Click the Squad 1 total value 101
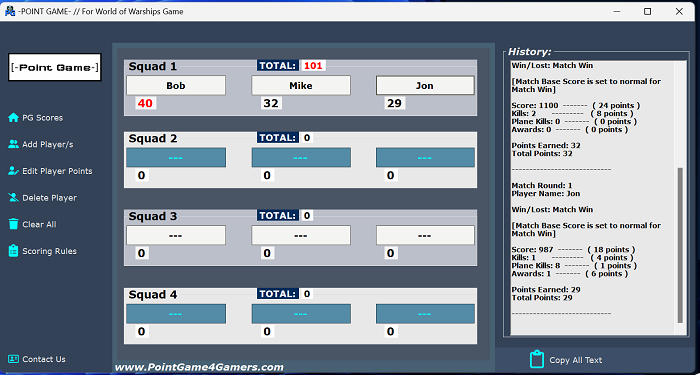The height and width of the screenshot is (375, 700). [x=313, y=66]
